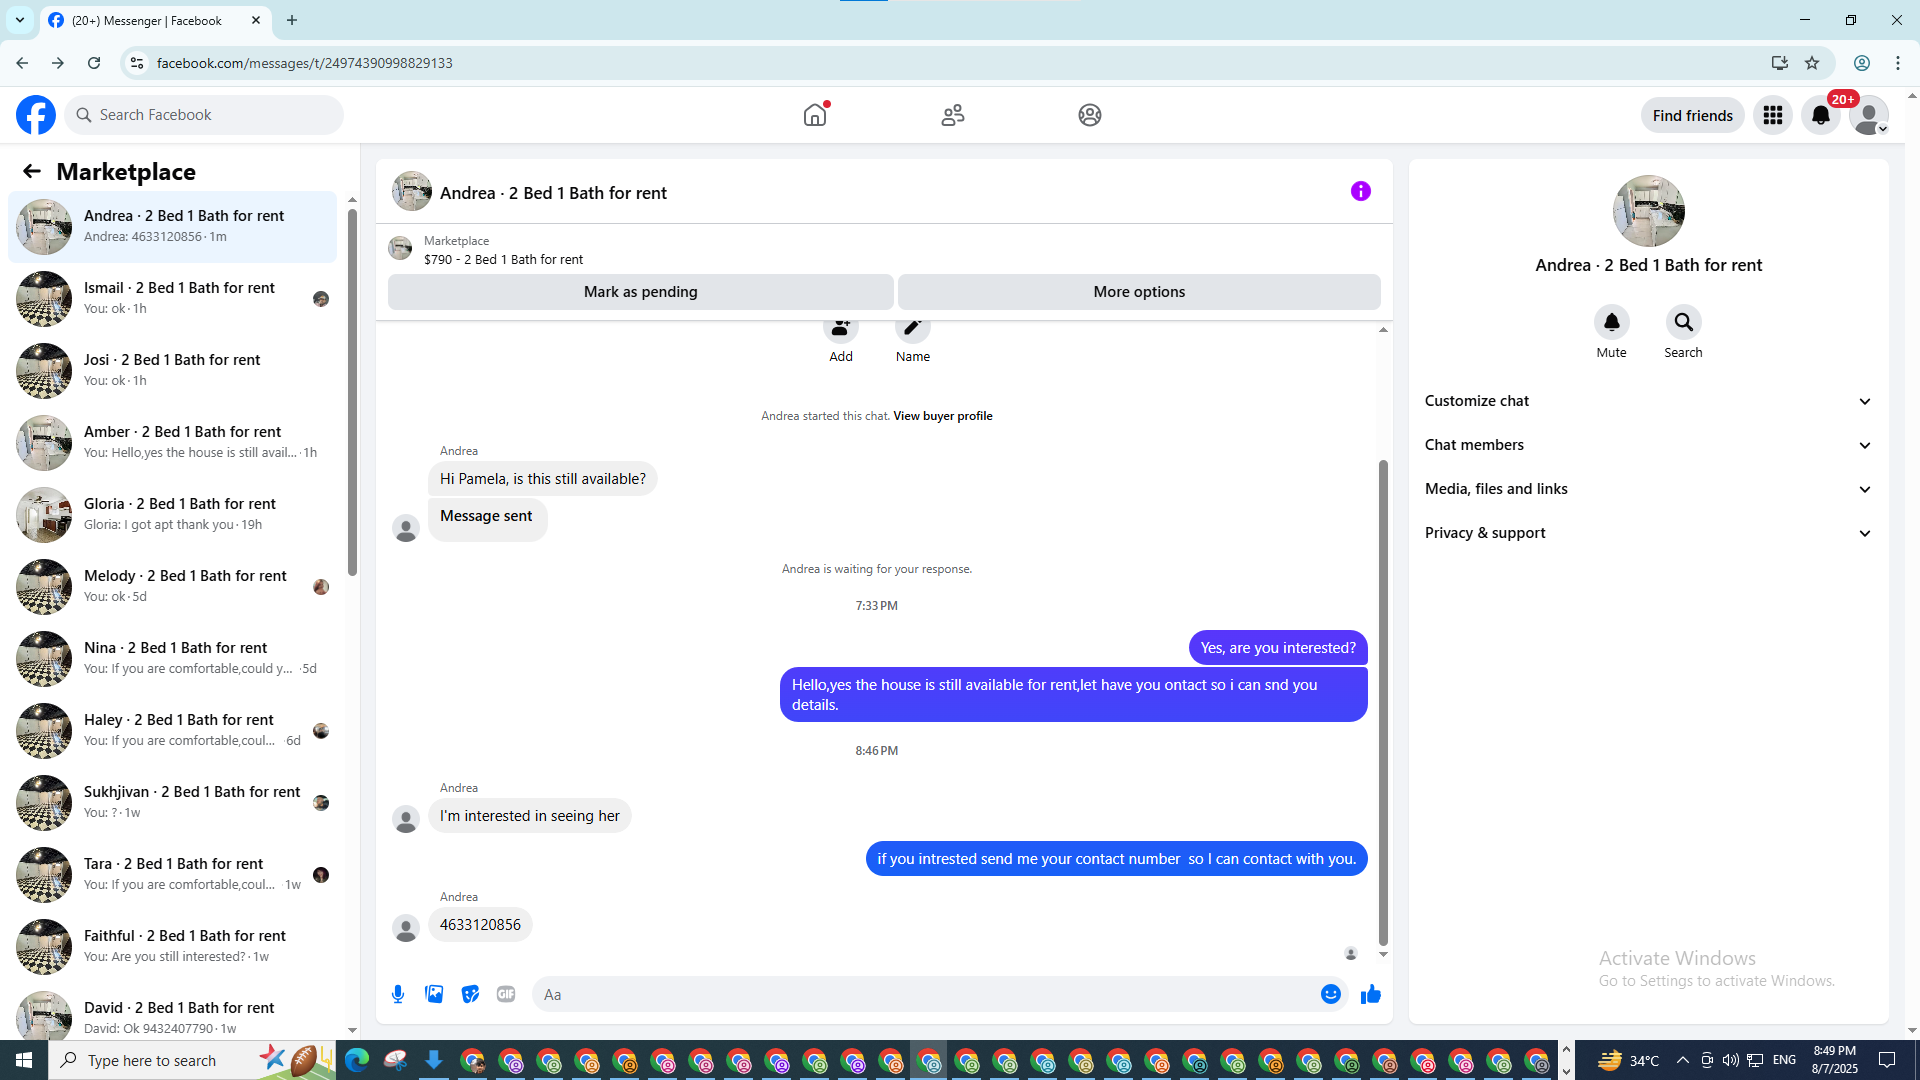
Task: Click the More options button
Action: coord(1139,292)
